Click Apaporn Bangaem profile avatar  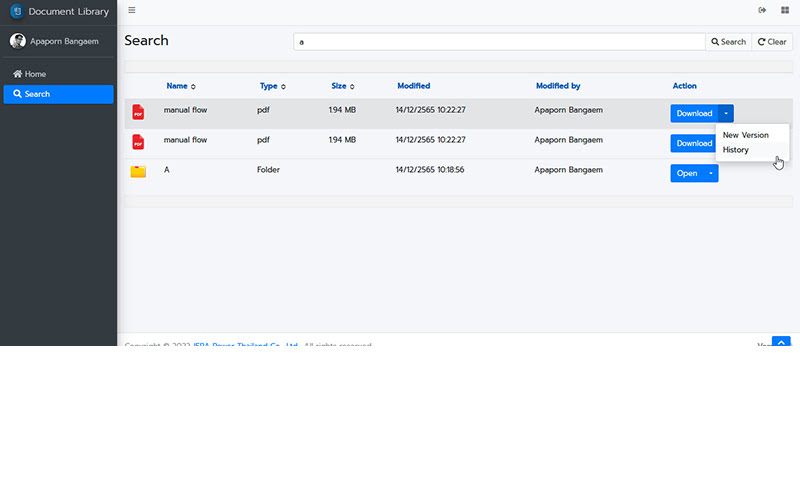click(18, 41)
